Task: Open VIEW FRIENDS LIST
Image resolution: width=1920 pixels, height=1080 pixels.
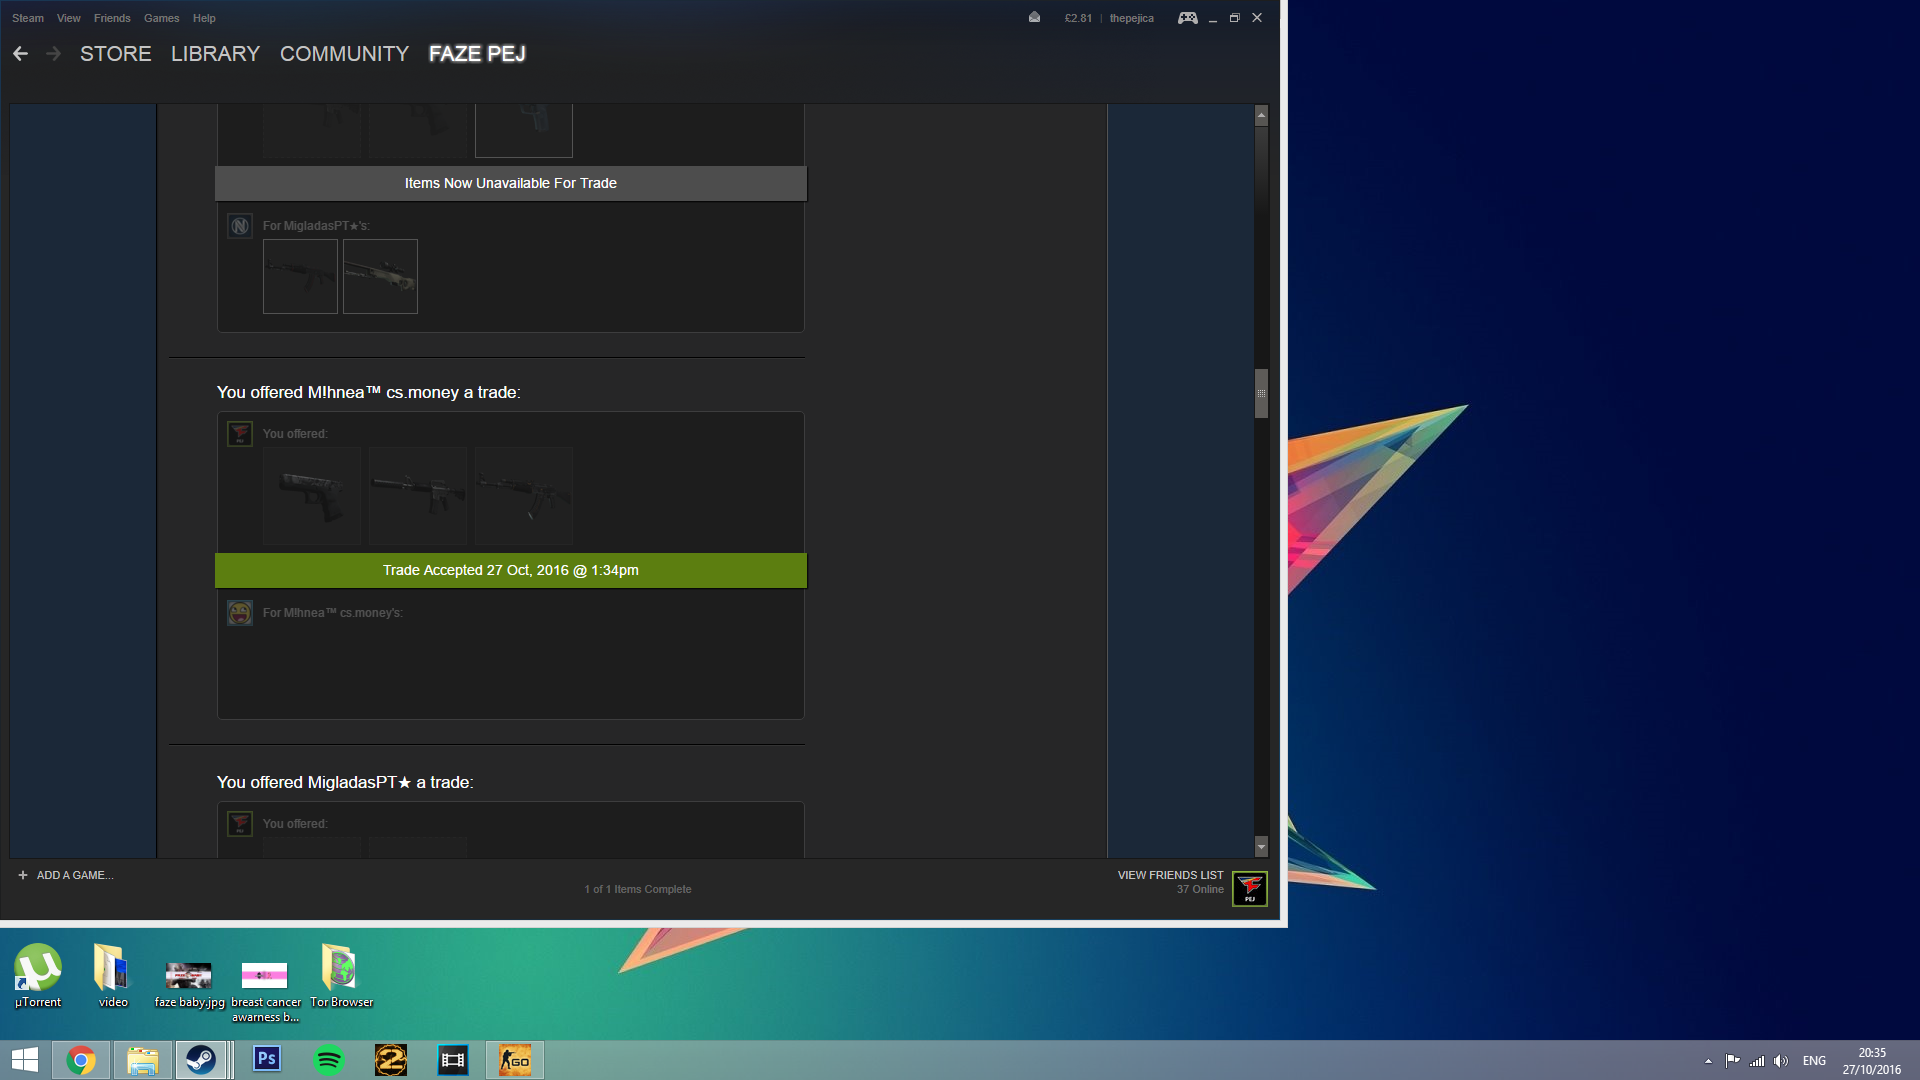Action: coord(1170,875)
